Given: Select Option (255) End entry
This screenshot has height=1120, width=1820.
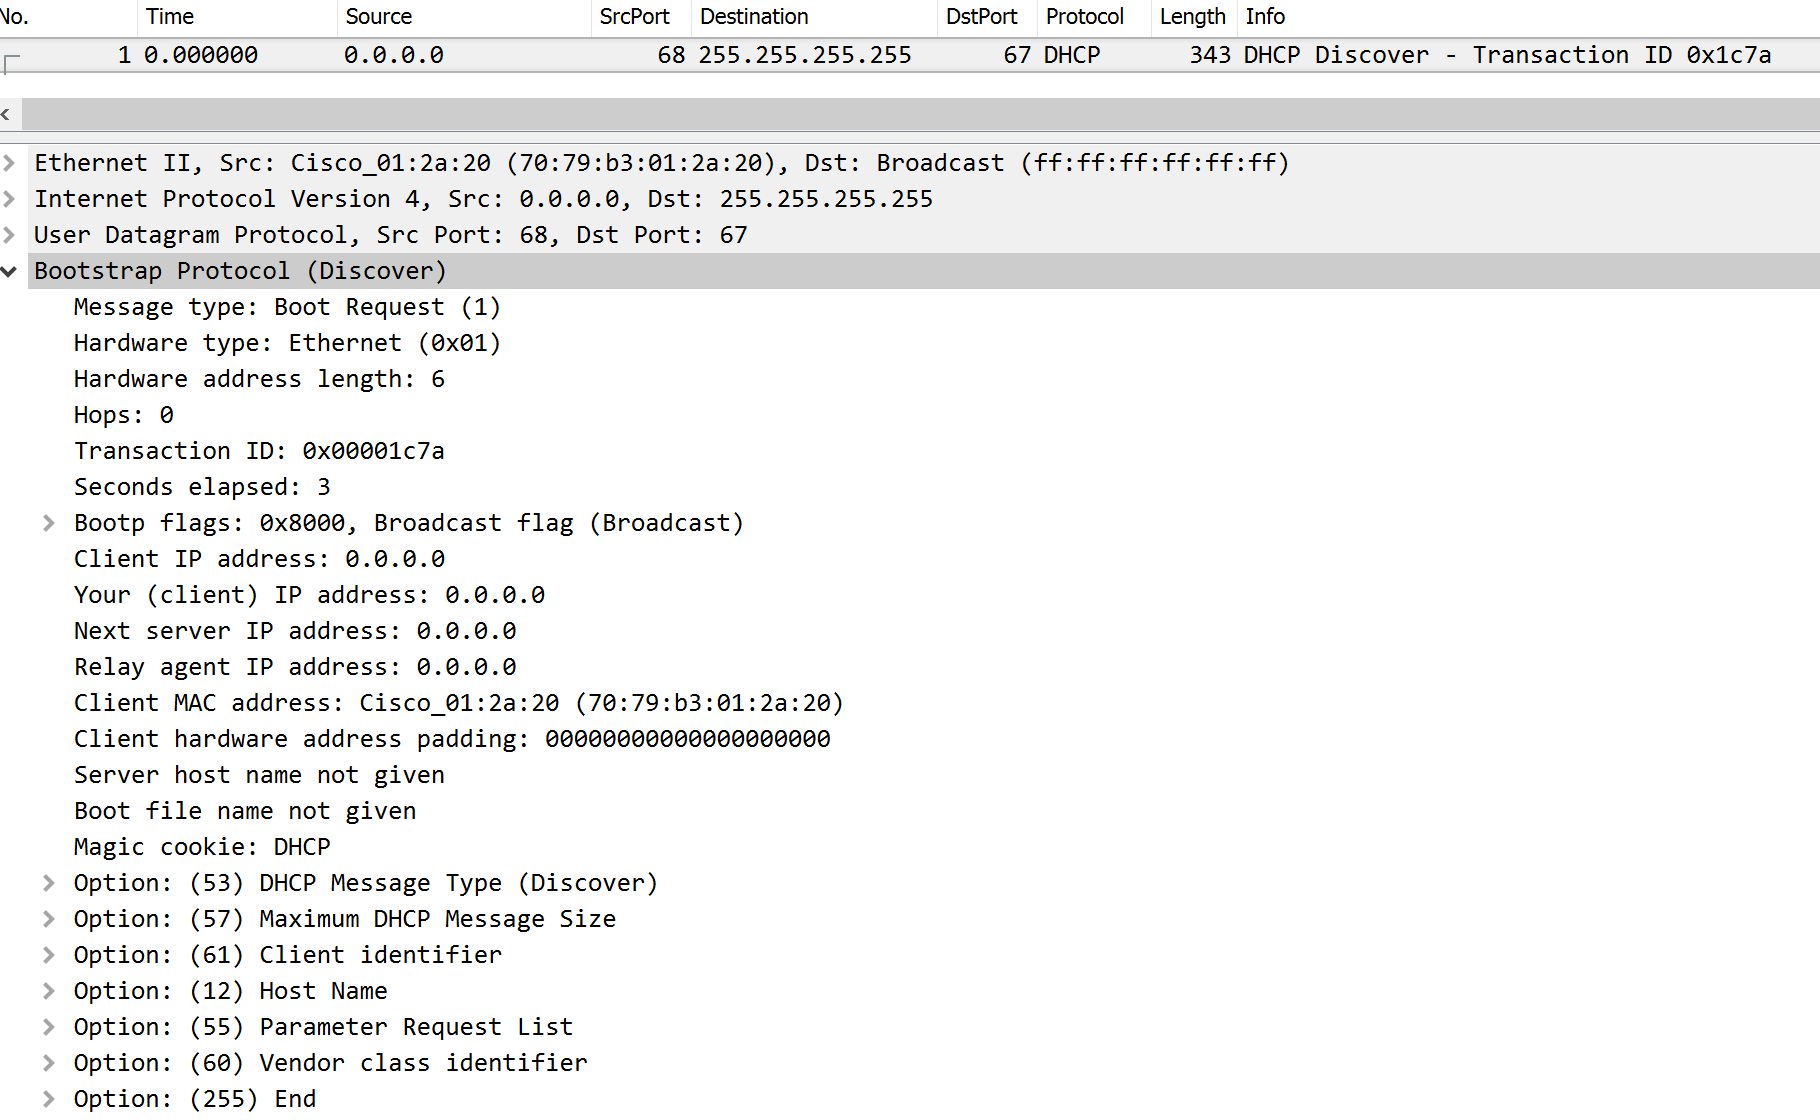Looking at the screenshot, I should pyautogui.click(x=195, y=1098).
